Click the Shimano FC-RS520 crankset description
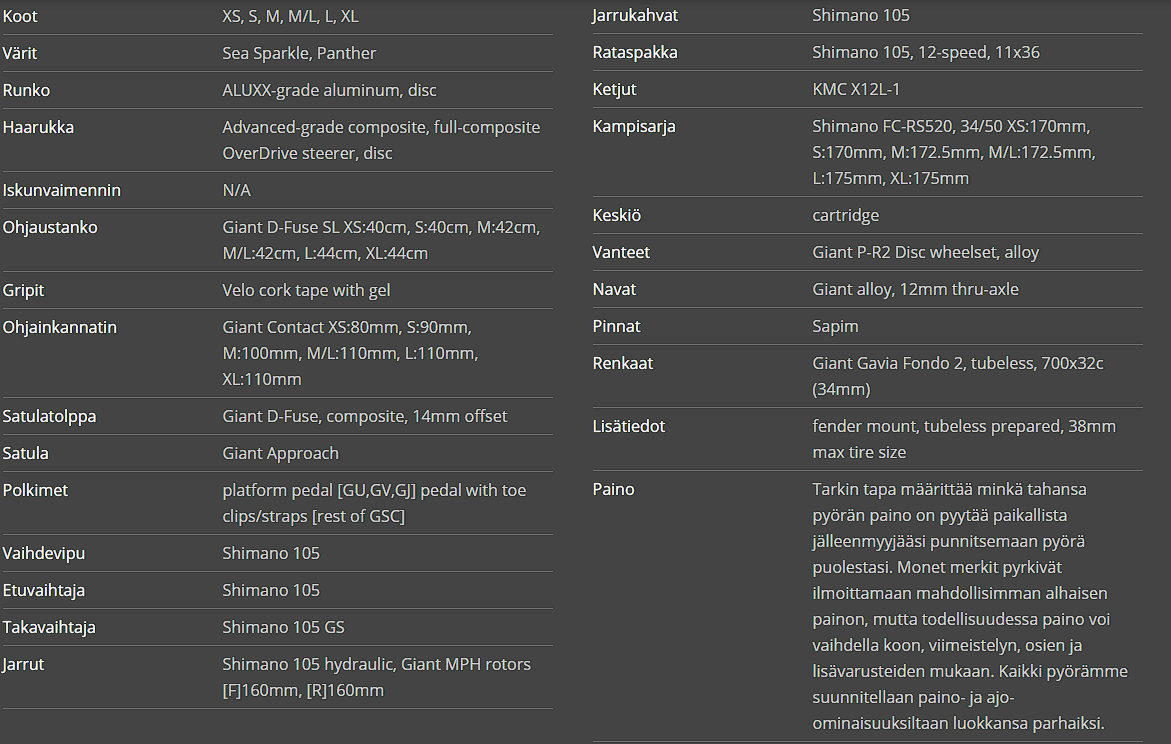The width and height of the screenshot is (1171, 744). click(953, 152)
